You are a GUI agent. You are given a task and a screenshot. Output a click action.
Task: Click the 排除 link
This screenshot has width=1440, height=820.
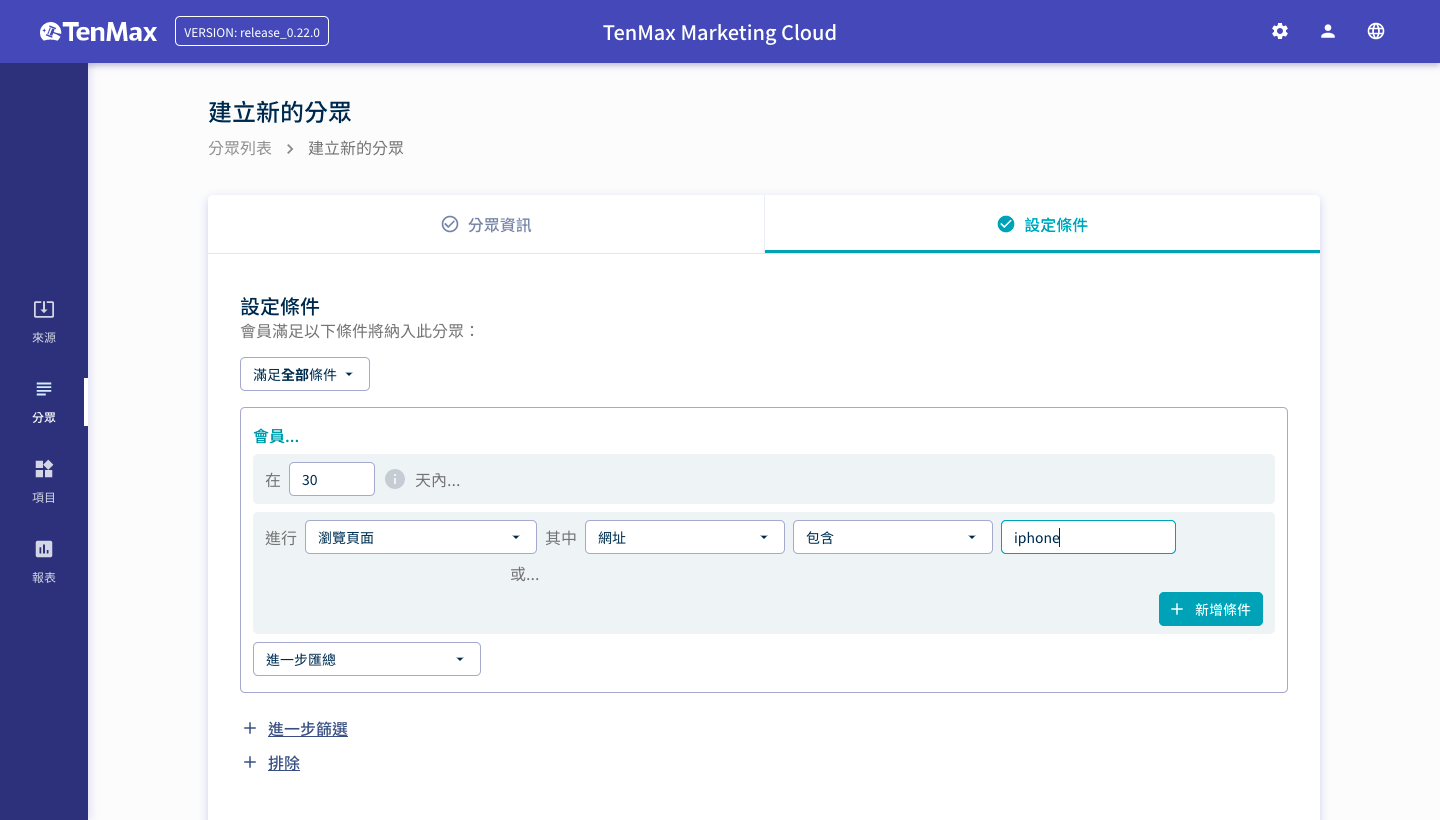(x=284, y=763)
